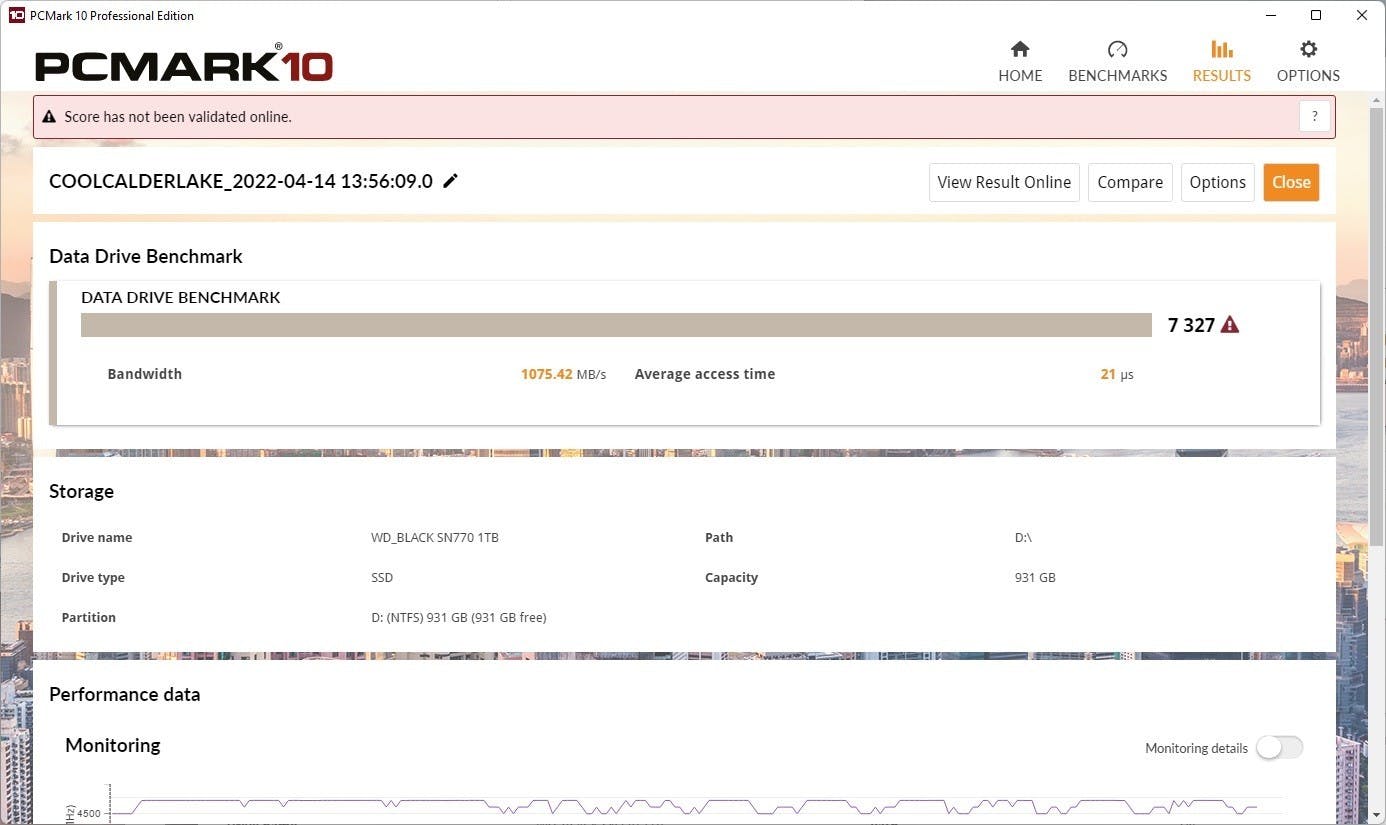Click the capacity value 931 GB
This screenshot has width=1386, height=825.
pos(1035,578)
